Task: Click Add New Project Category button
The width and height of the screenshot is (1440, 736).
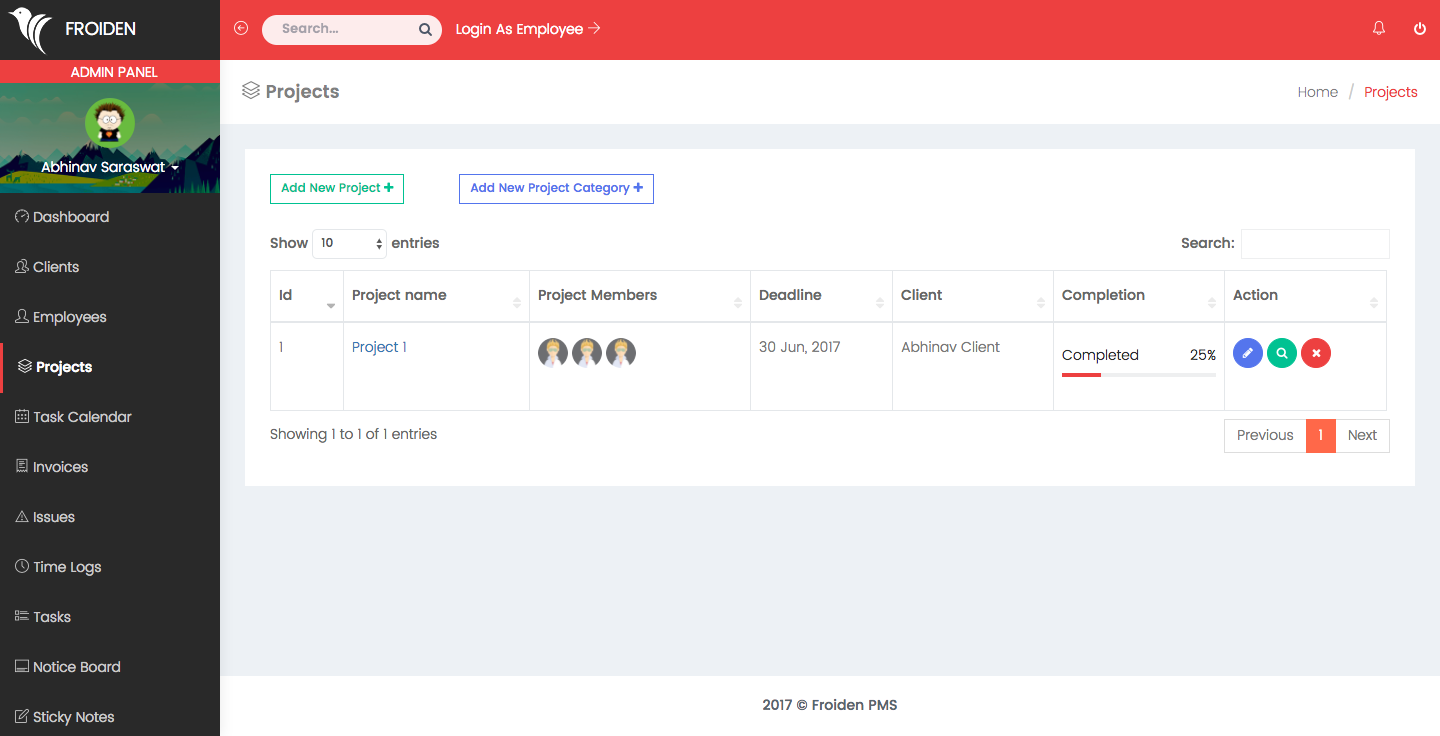Action: (x=556, y=188)
